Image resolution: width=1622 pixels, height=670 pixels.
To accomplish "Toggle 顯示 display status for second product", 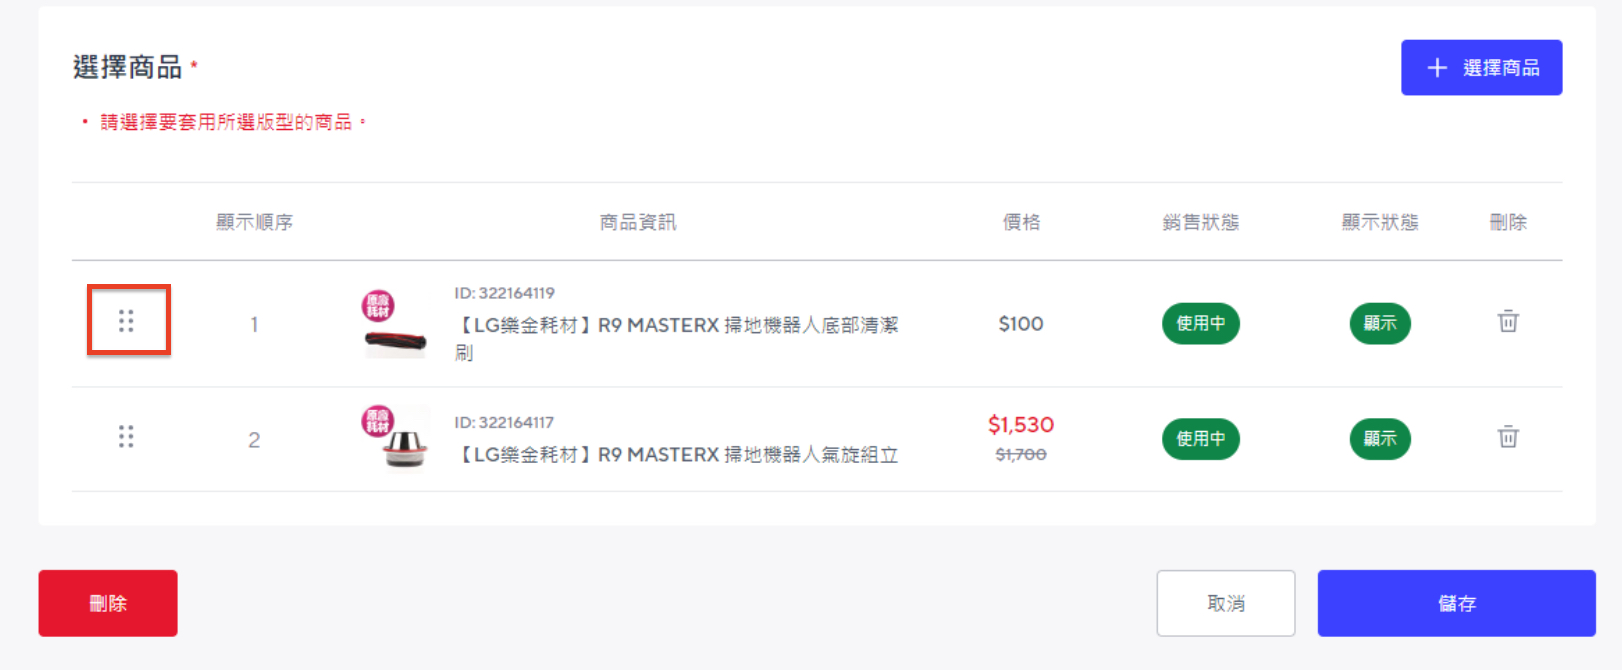I will [1380, 438].
